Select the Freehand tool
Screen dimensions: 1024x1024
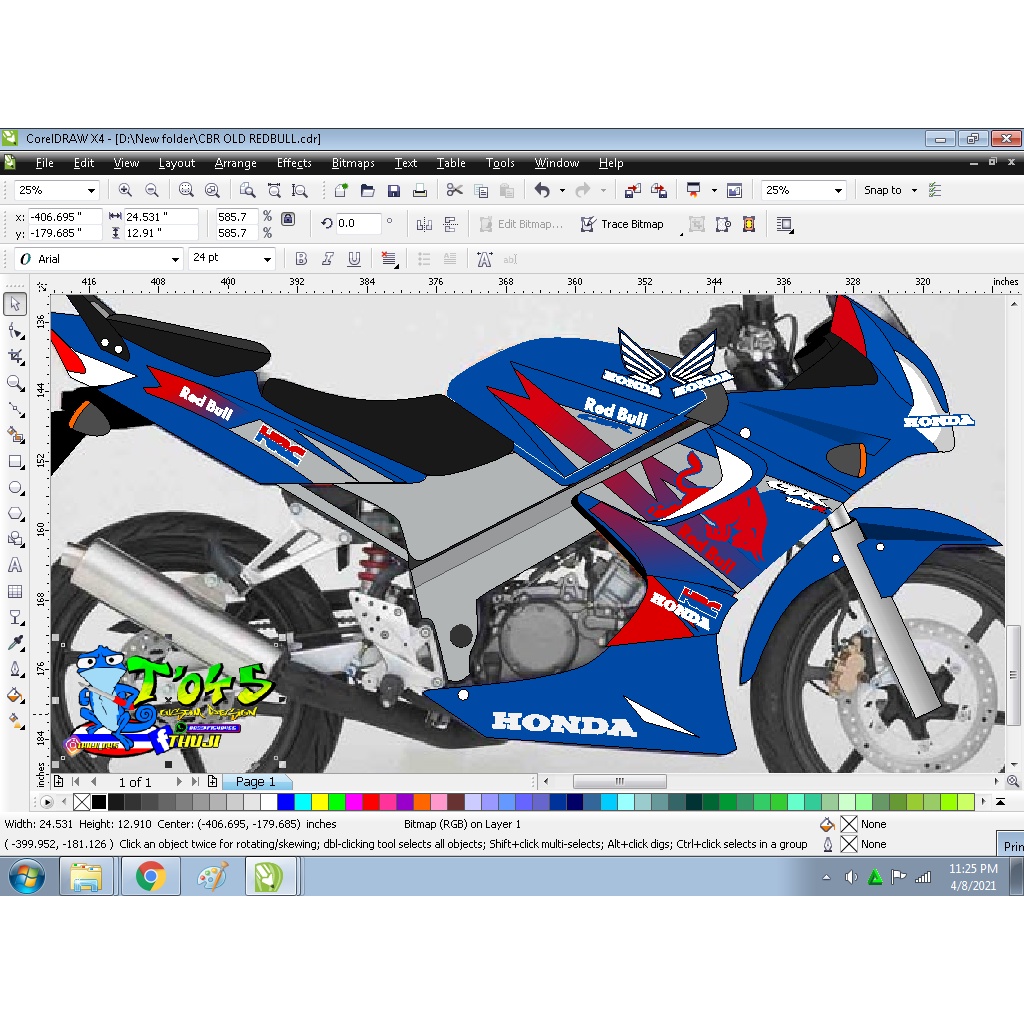coord(15,409)
